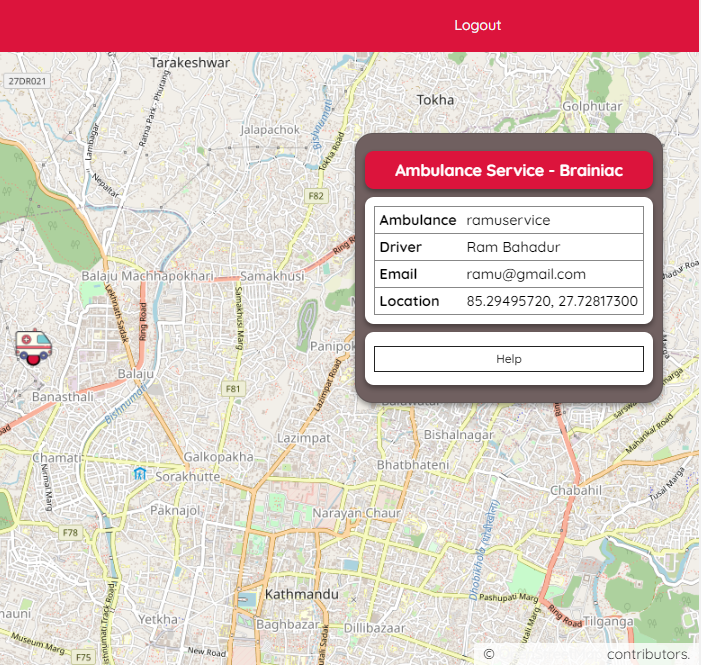The width and height of the screenshot is (701, 665).
Task: Click the Bhatbhateni label on the map
Action: click(413, 465)
